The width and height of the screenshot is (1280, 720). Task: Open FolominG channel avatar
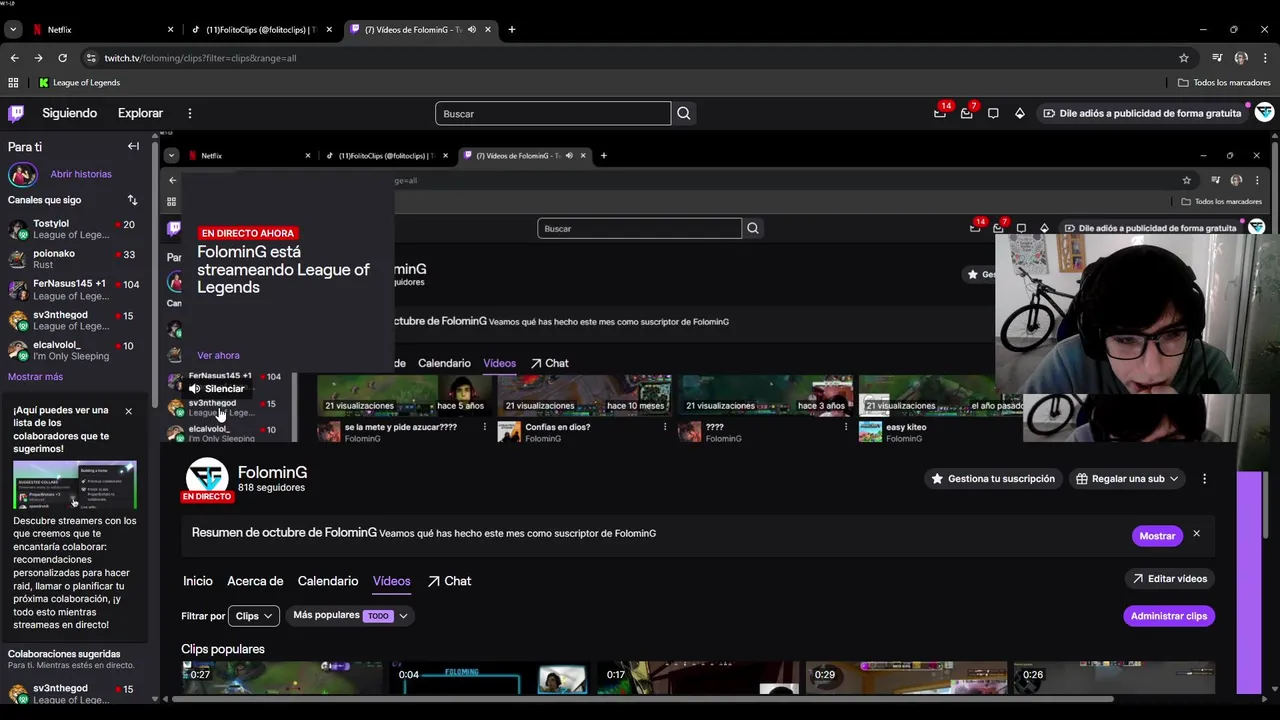tap(207, 477)
